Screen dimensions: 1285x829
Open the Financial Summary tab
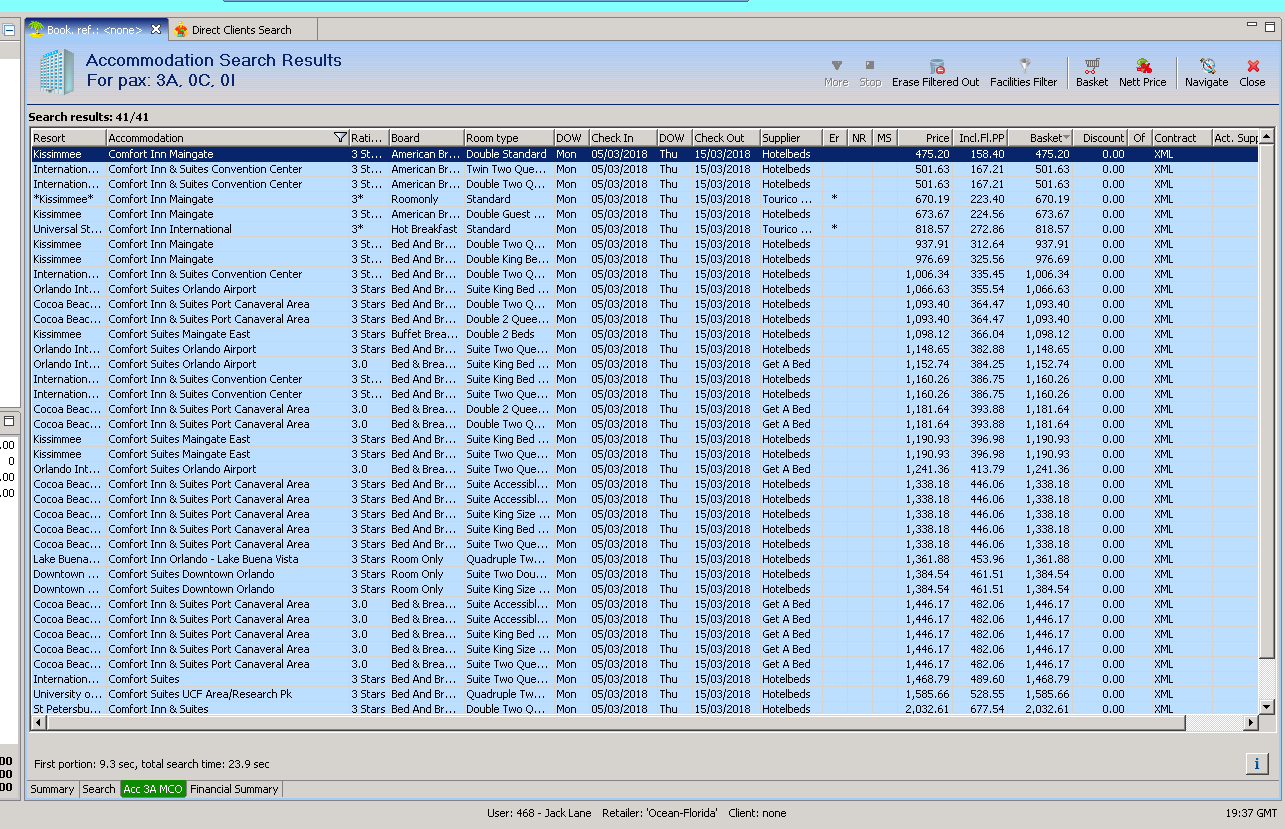coord(234,789)
